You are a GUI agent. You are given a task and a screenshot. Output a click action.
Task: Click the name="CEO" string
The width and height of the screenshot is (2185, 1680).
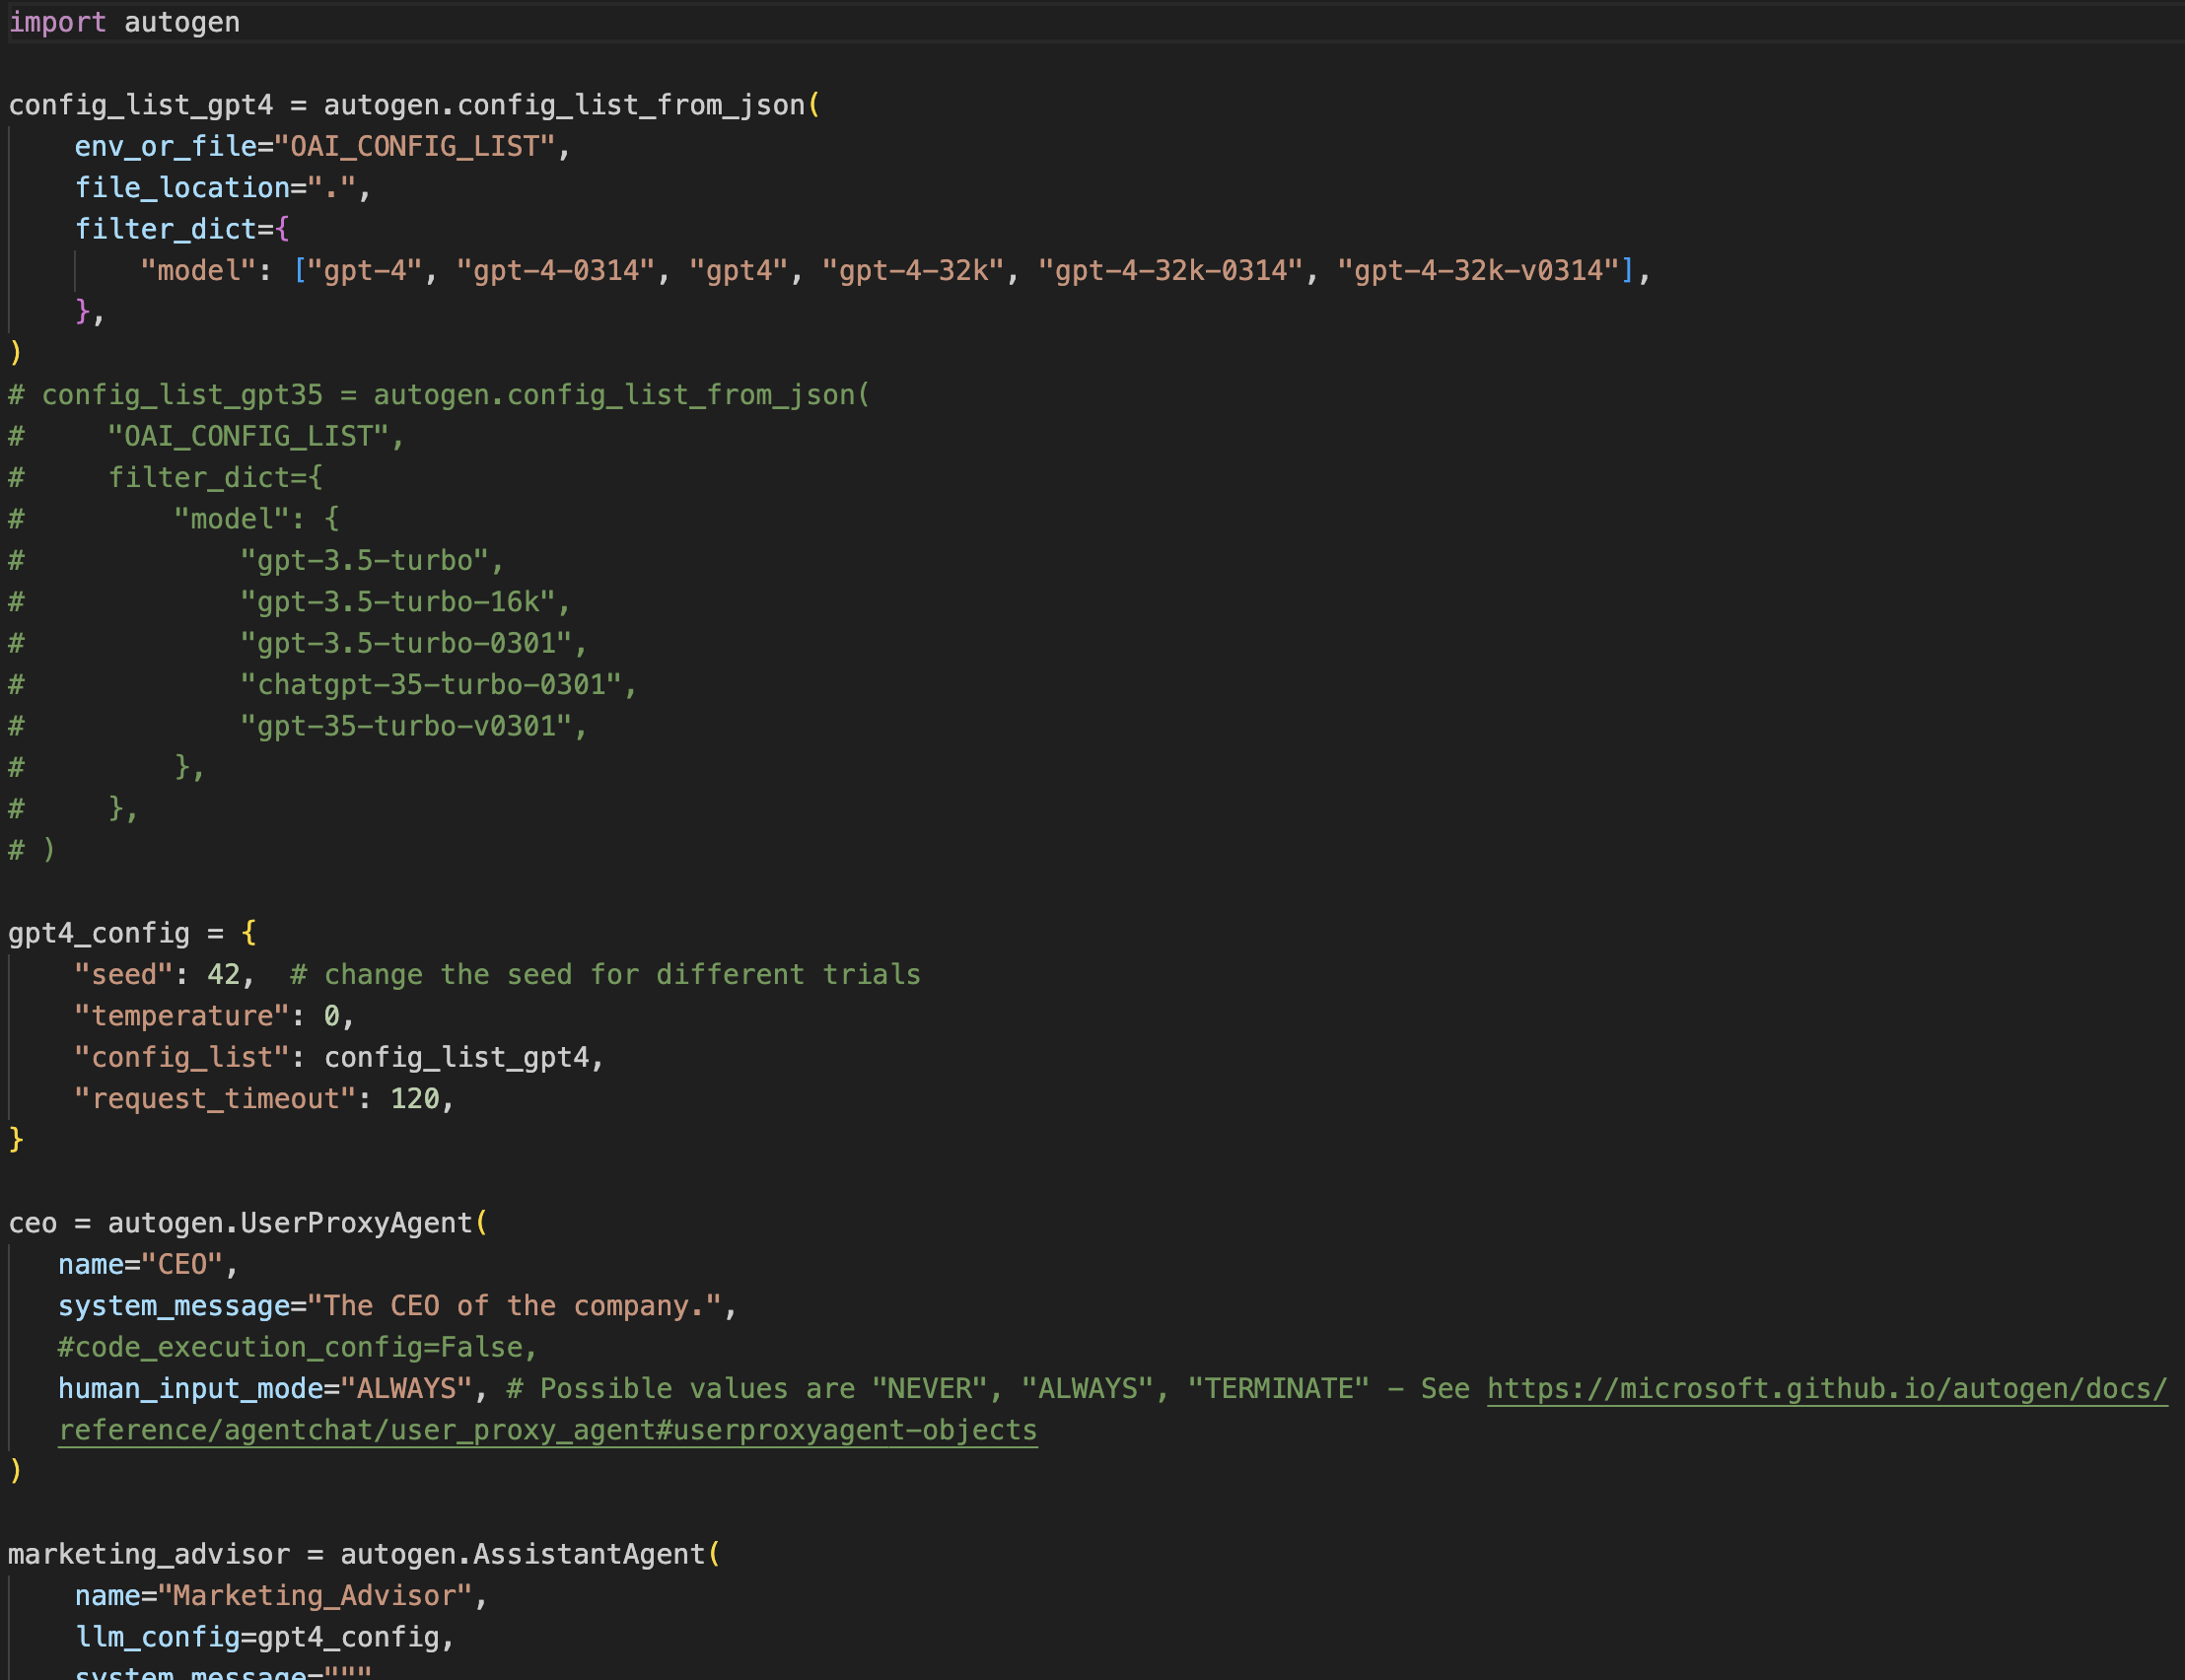[x=183, y=1264]
